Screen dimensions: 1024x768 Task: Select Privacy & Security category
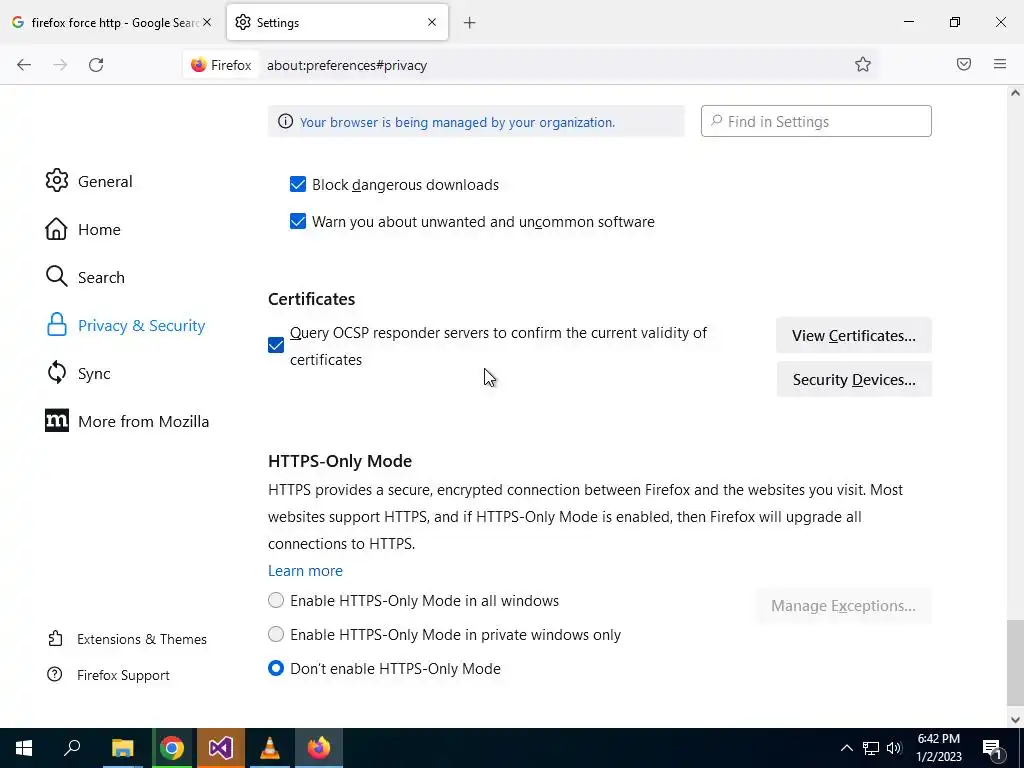tap(125, 325)
